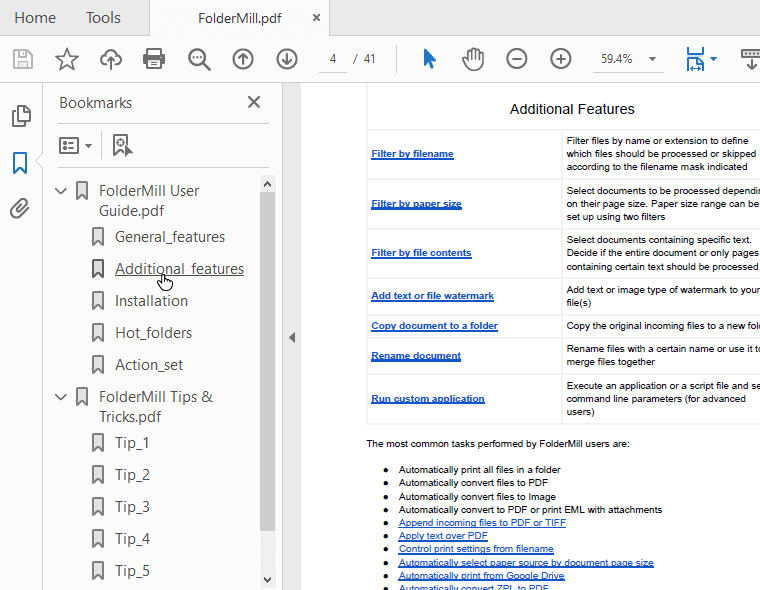Jump to Tip_4 bookmark
Screen dimensions: 760x590
click(132, 539)
